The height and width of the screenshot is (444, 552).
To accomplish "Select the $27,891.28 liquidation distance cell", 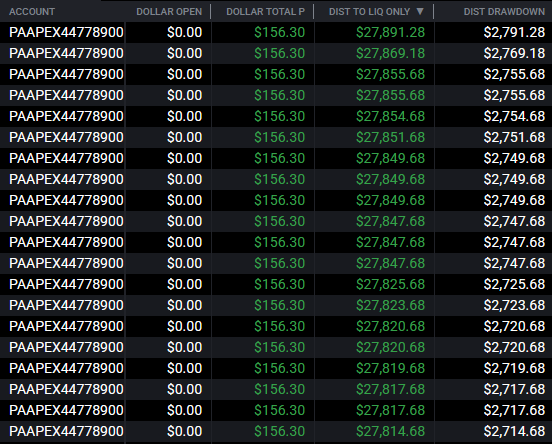I will click(x=390, y=32).
